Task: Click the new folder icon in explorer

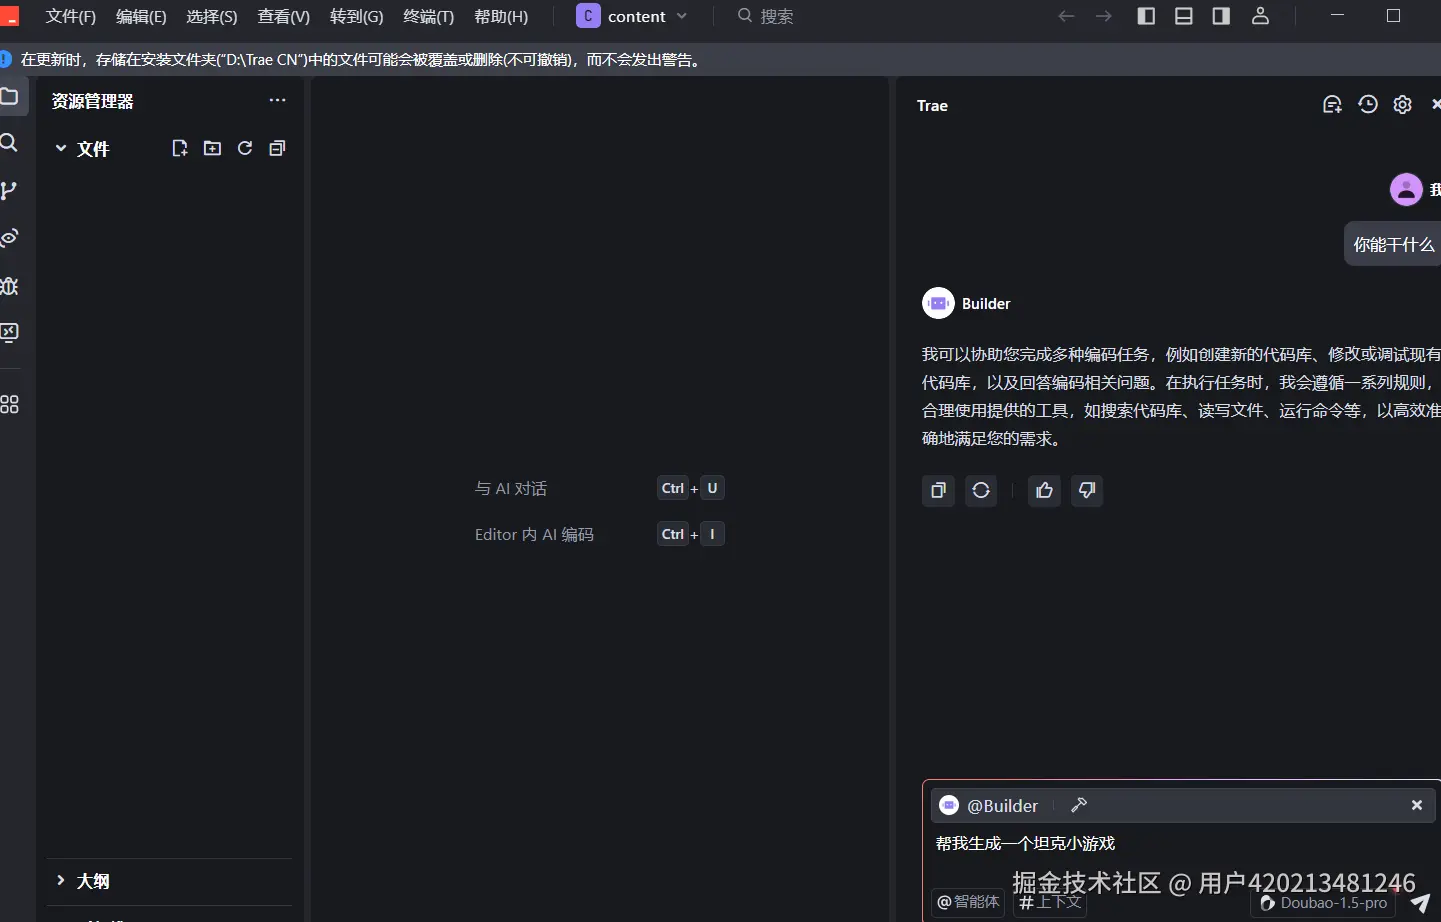Action: [x=212, y=148]
